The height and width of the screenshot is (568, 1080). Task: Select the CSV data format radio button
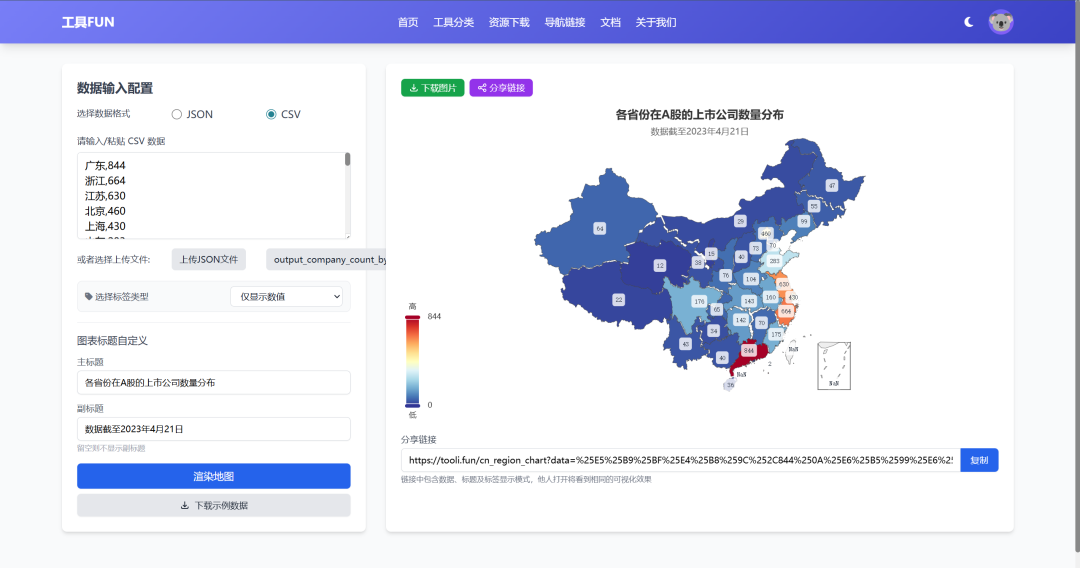(x=271, y=114)
